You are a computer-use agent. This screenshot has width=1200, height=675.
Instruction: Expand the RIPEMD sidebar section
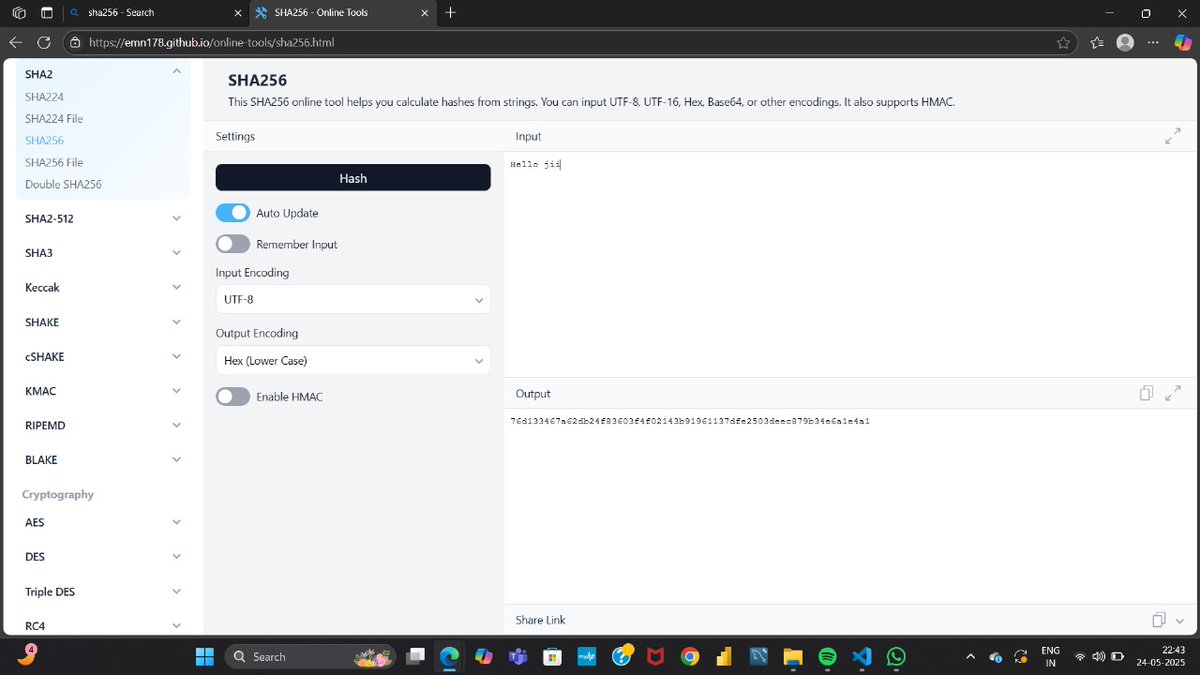pos(177,425)
